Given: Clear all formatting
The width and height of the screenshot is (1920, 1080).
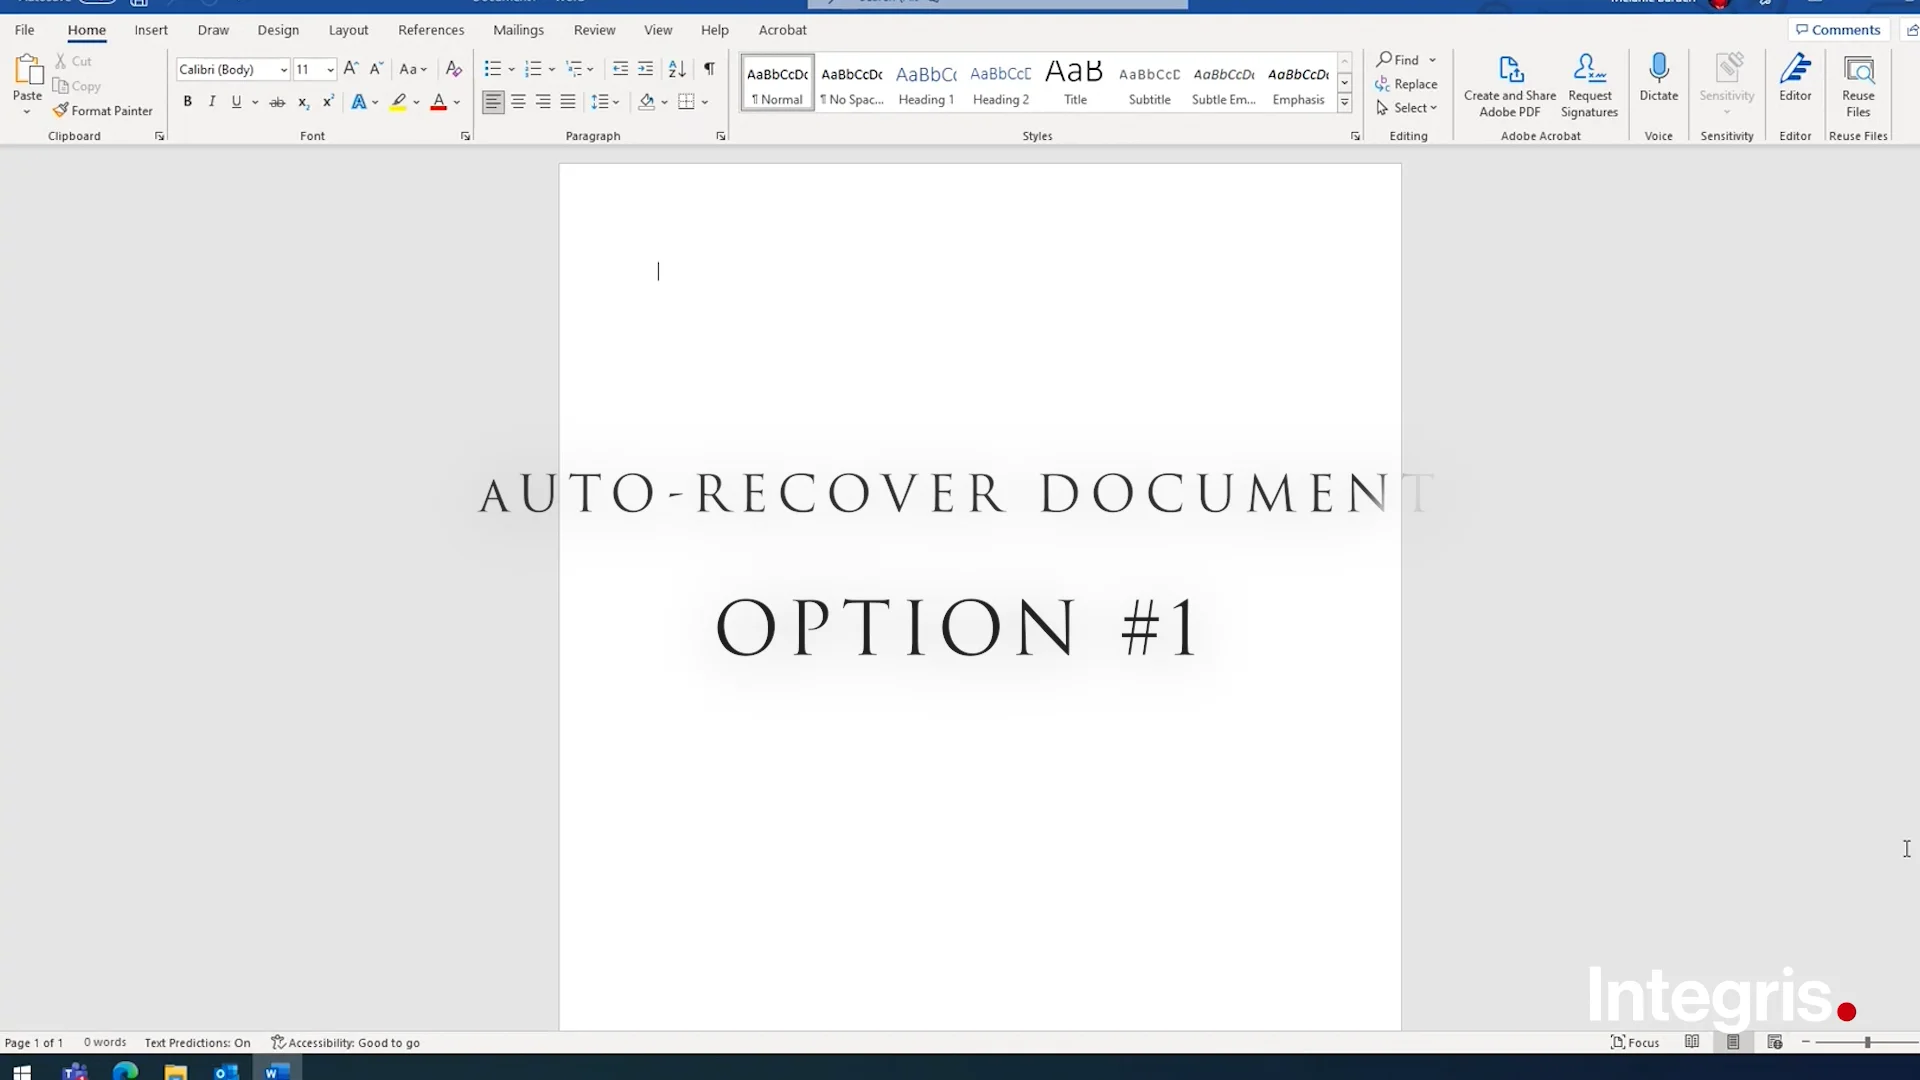Looking at the screenshot, I should (454, 68).
